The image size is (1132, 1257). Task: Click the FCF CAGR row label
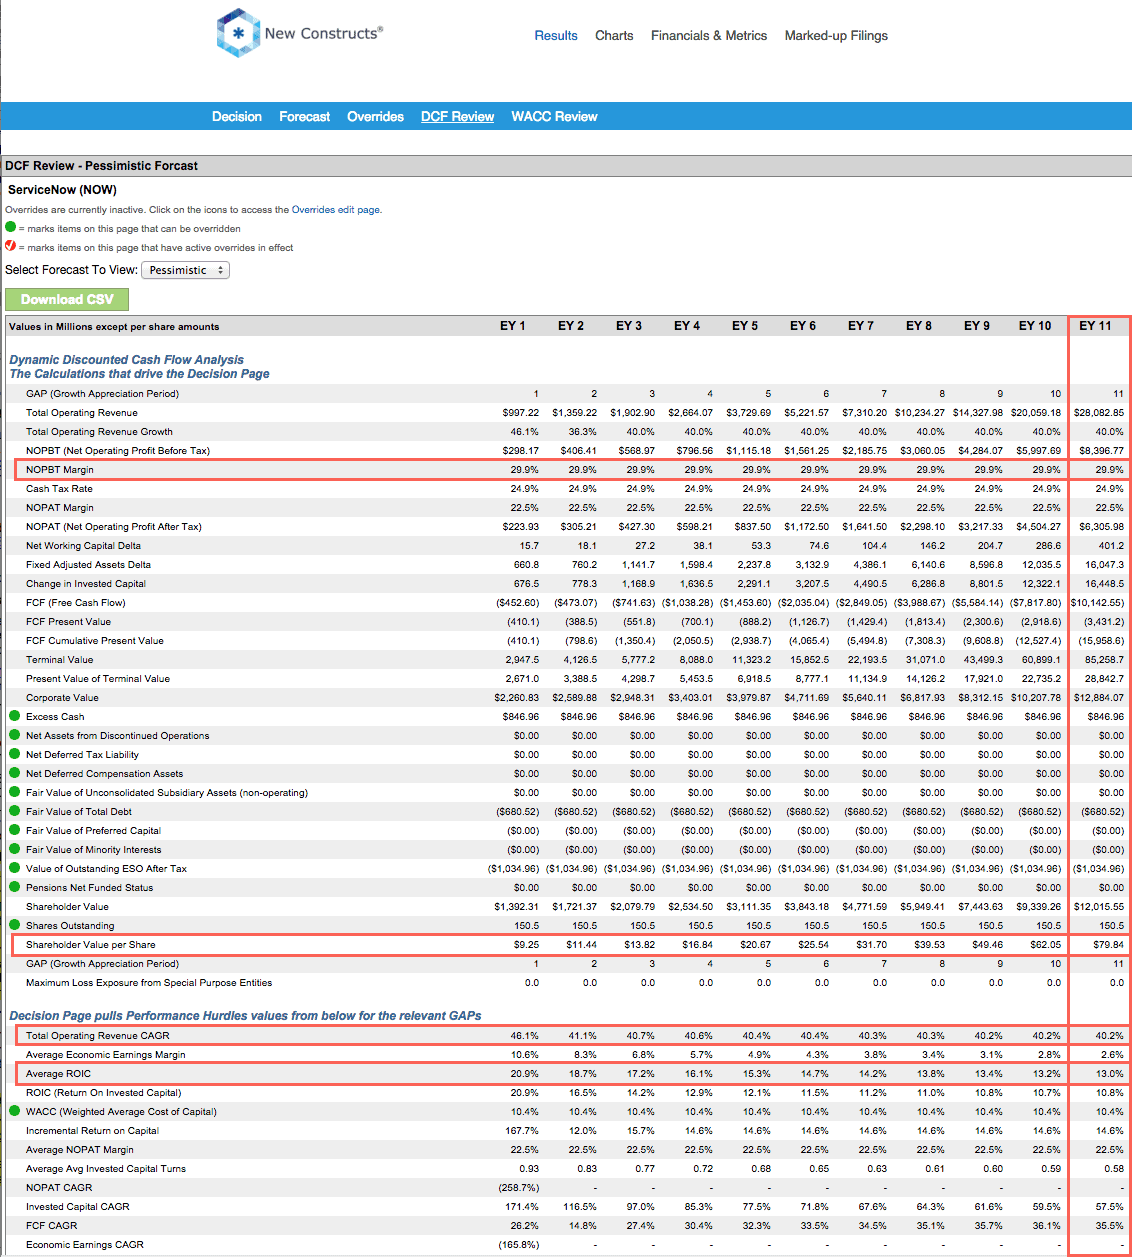[x=51, y=1225]
